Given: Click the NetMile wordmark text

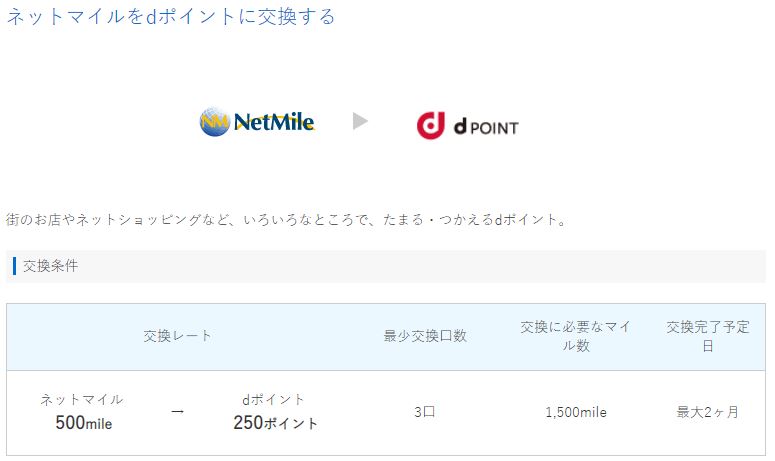Looking at the screenshot, I should click(x=274, y=122).
